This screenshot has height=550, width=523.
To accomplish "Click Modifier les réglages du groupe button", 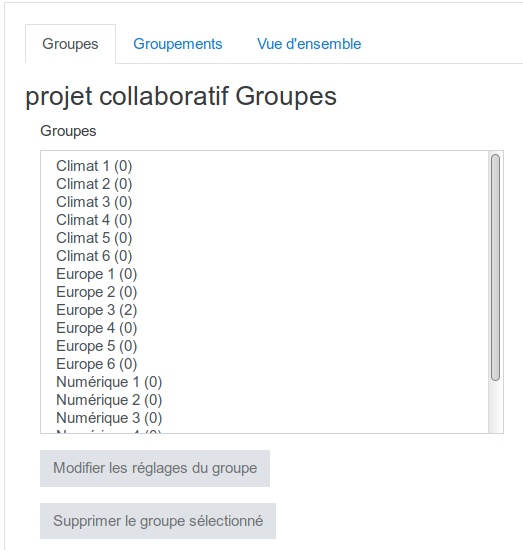I will (155, 468).
